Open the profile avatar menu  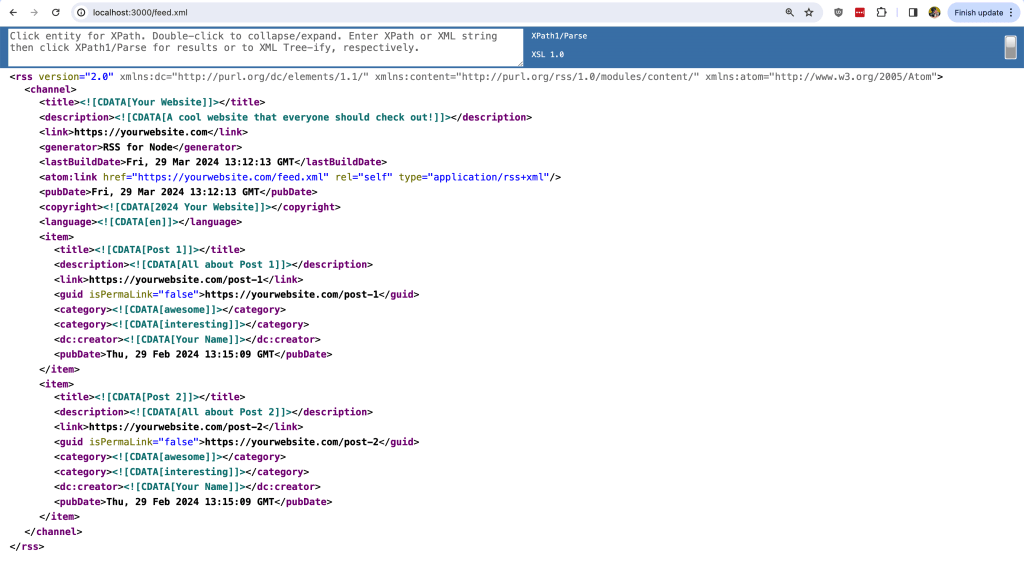935,12
